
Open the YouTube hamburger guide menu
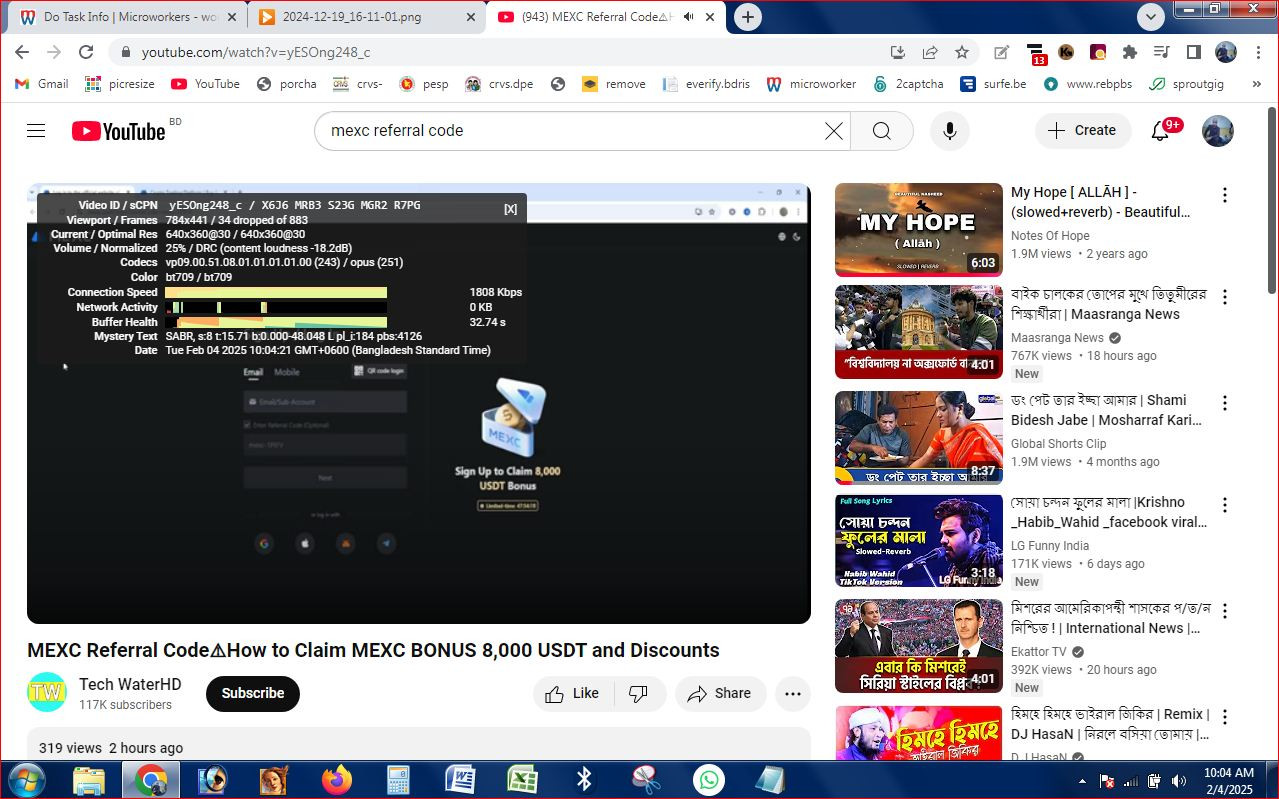click(x=36, y=131)
